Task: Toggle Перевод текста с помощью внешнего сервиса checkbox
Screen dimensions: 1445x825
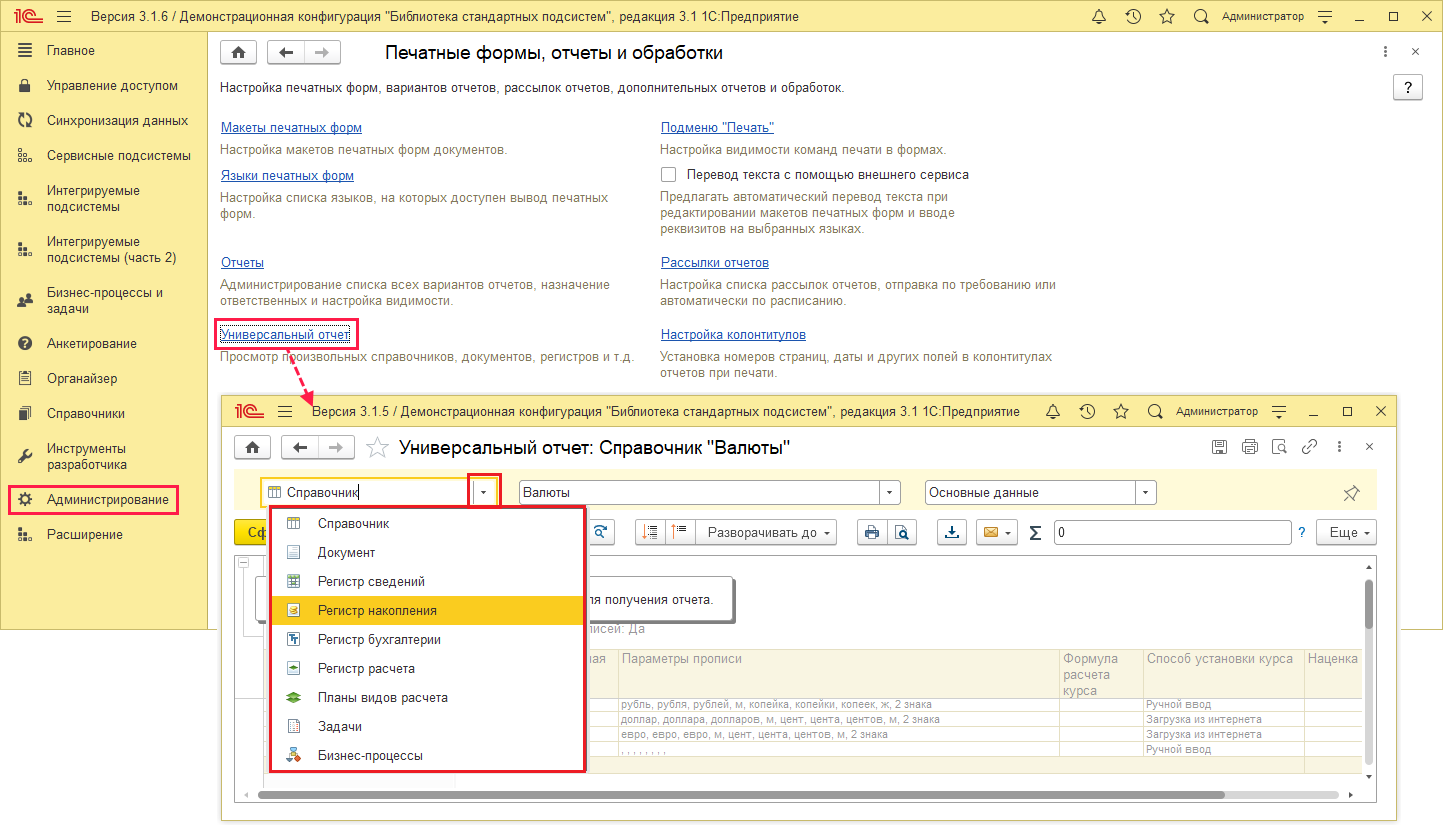Action: tap(669, 175)
